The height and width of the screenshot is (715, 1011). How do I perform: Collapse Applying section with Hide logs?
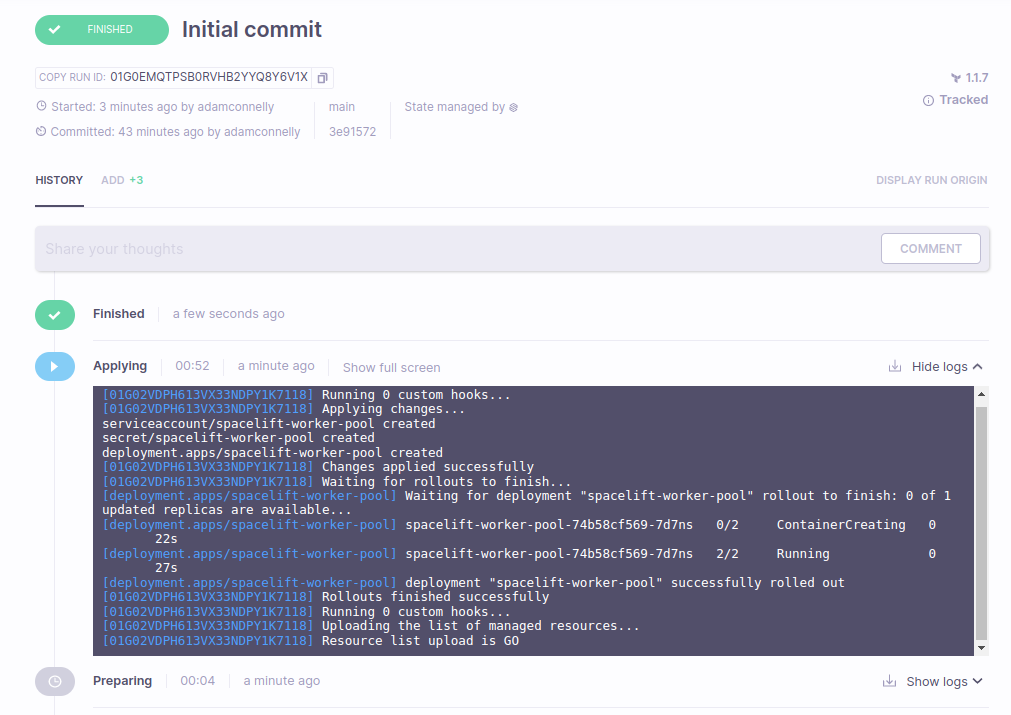click(x=947, y=367)
